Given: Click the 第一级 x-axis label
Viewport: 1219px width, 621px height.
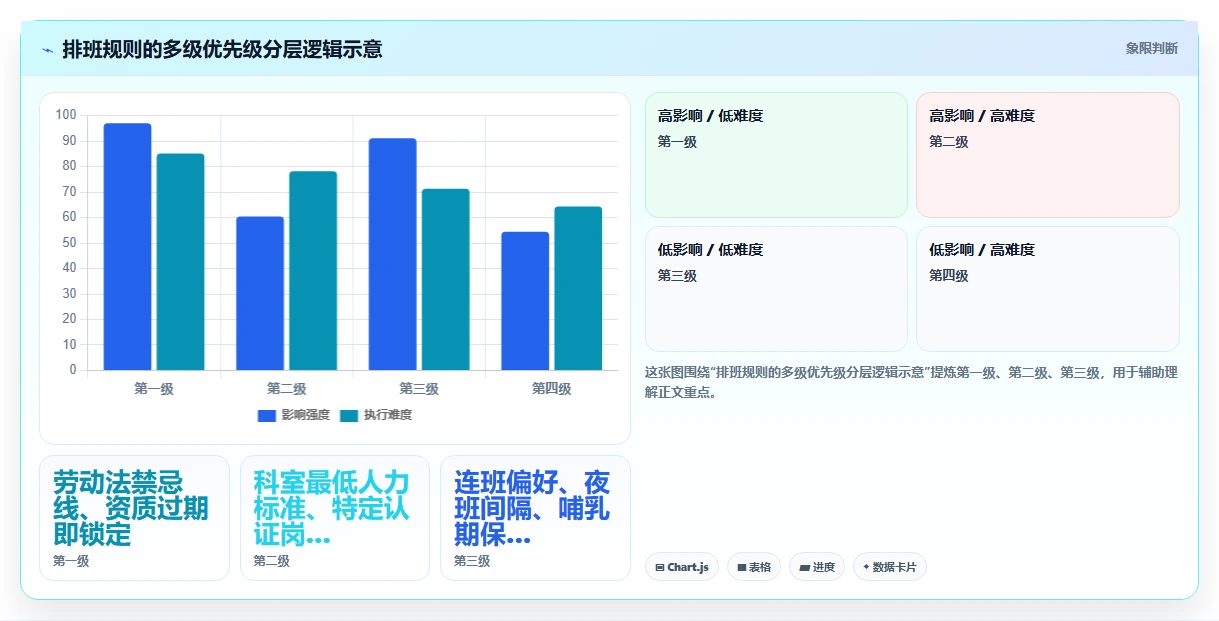Looking at the screenshot, I should [x=154, y=389].
